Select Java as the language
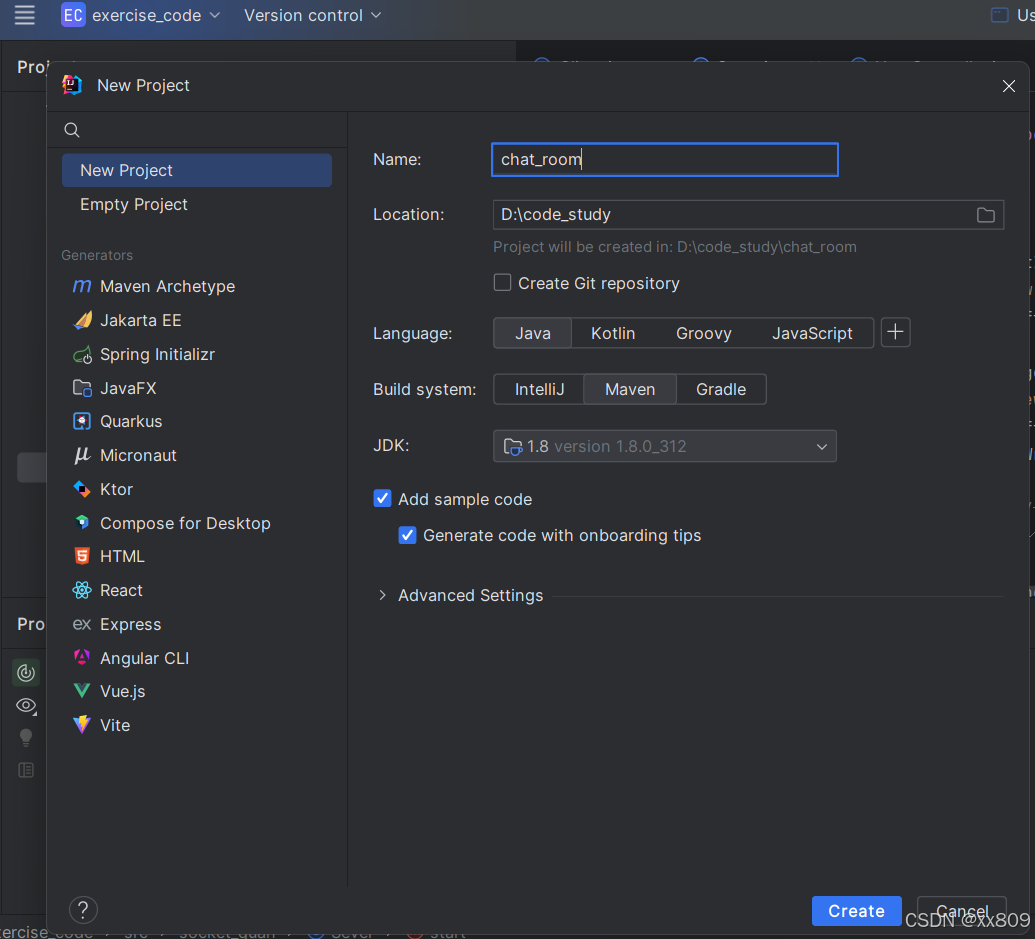This screenshot has height=939, width=1035. (533, 333)
